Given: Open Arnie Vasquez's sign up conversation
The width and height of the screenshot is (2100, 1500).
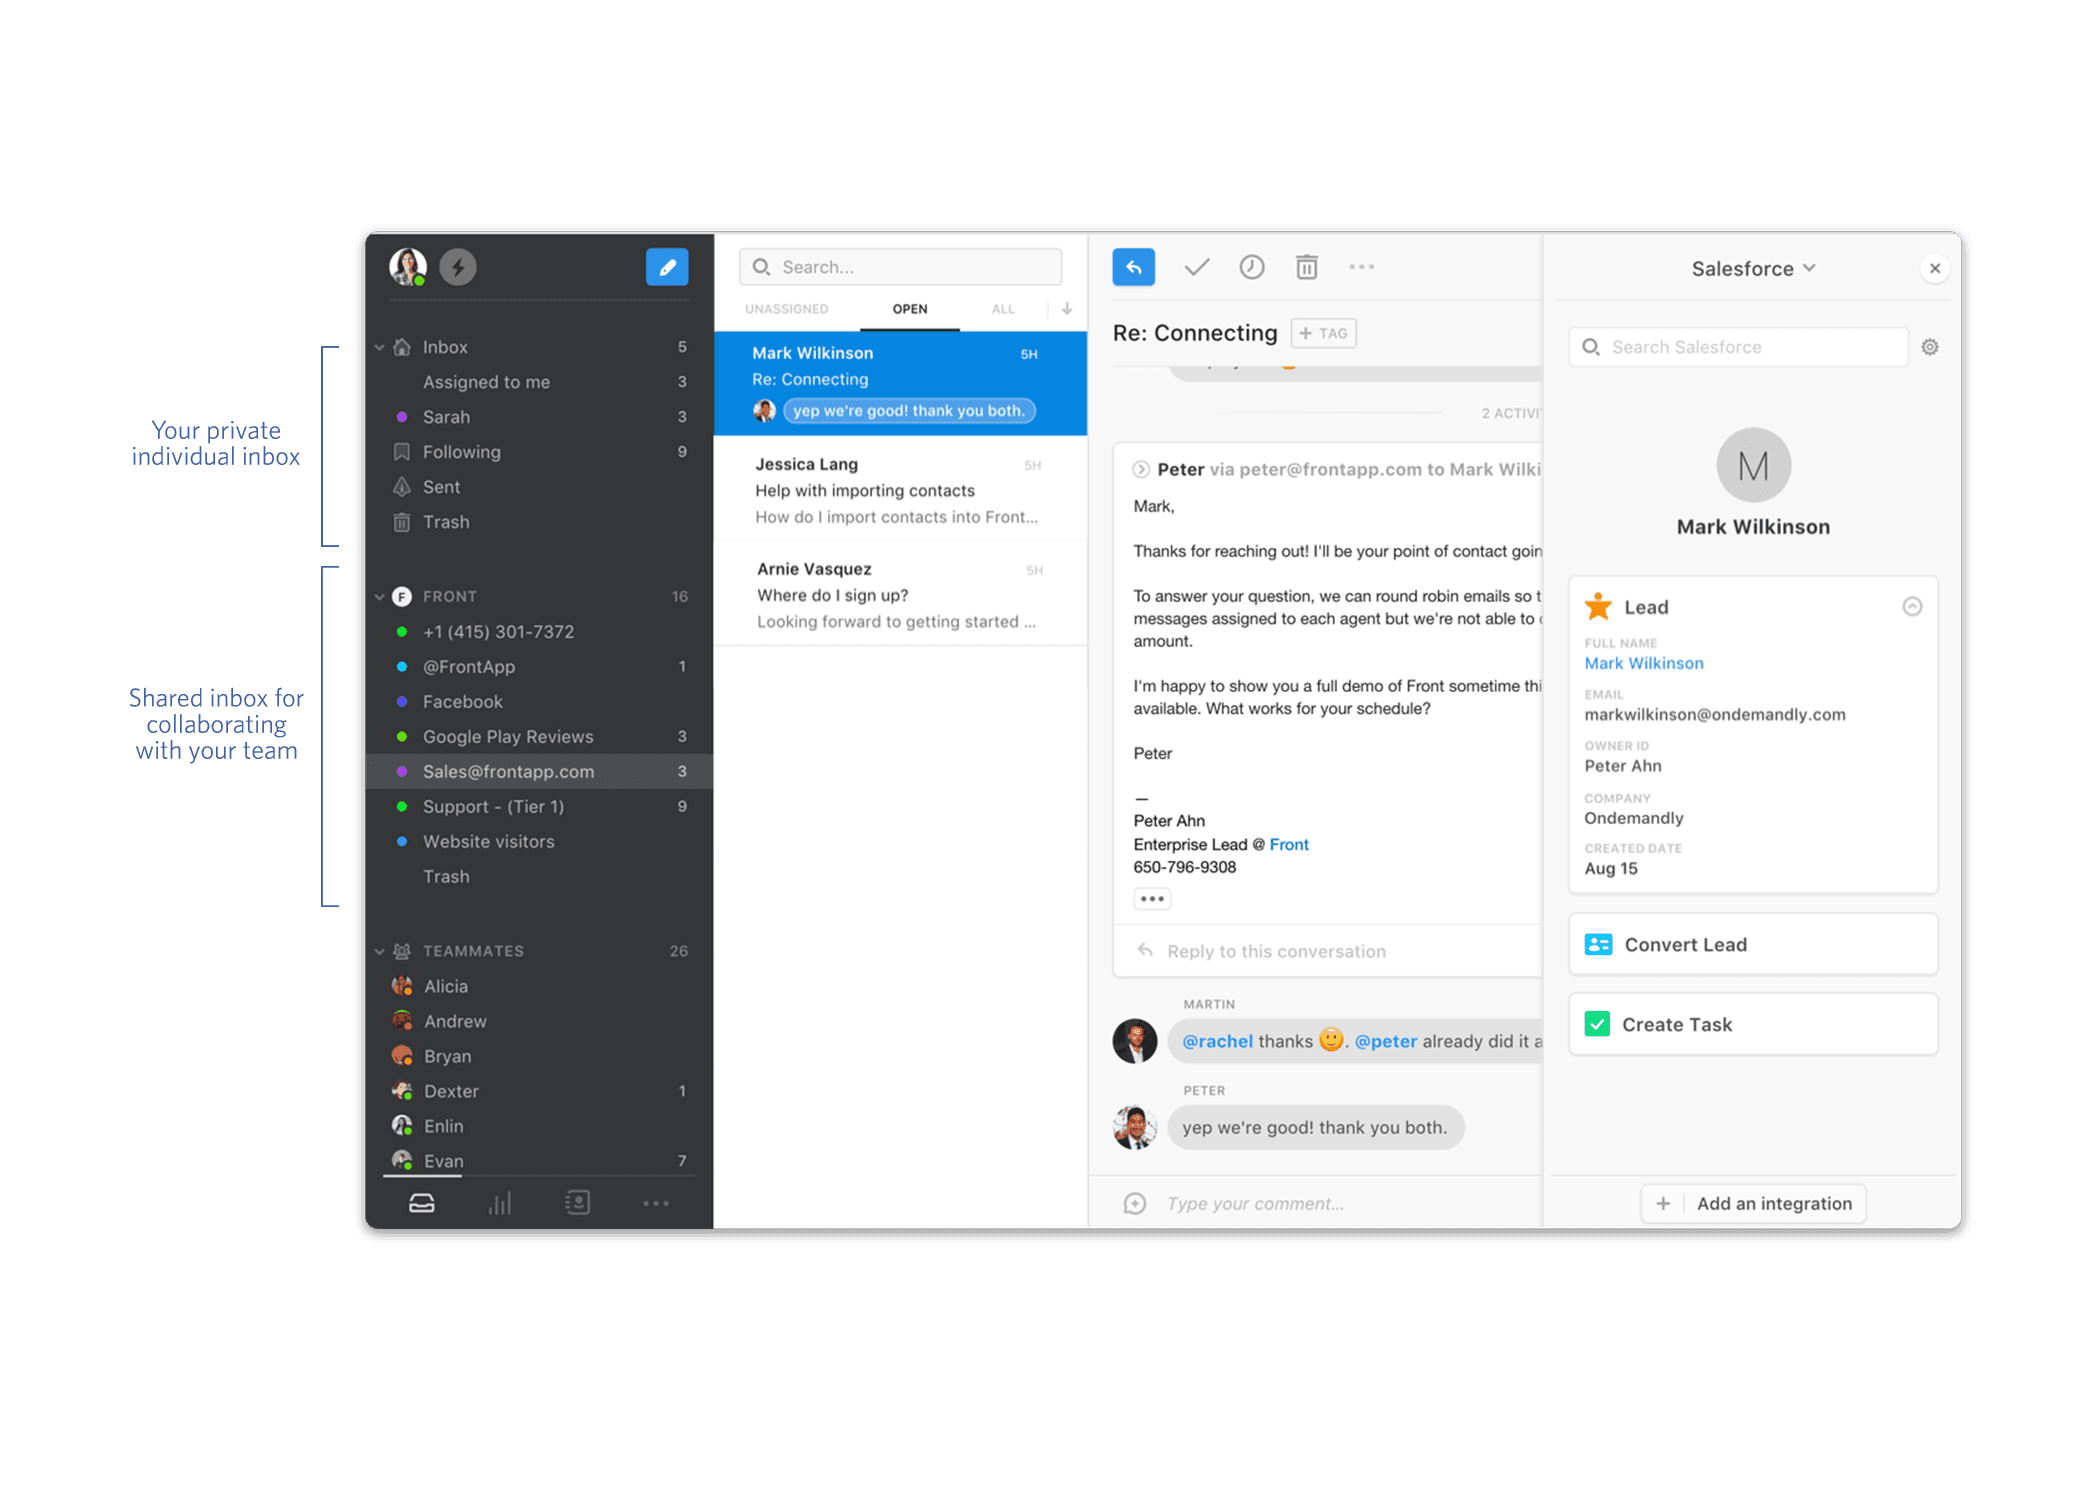Looking at the screenshot, I should [900, 594].
